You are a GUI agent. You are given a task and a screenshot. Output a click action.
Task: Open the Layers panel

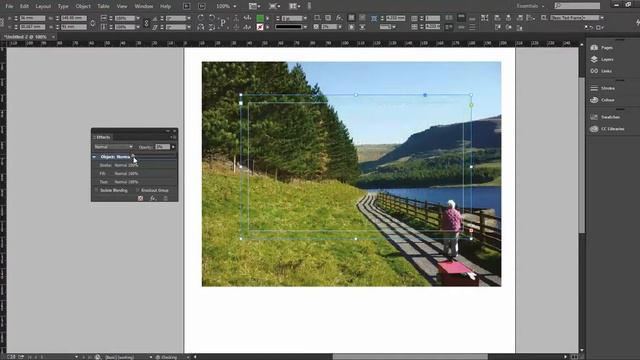point(602,60)
